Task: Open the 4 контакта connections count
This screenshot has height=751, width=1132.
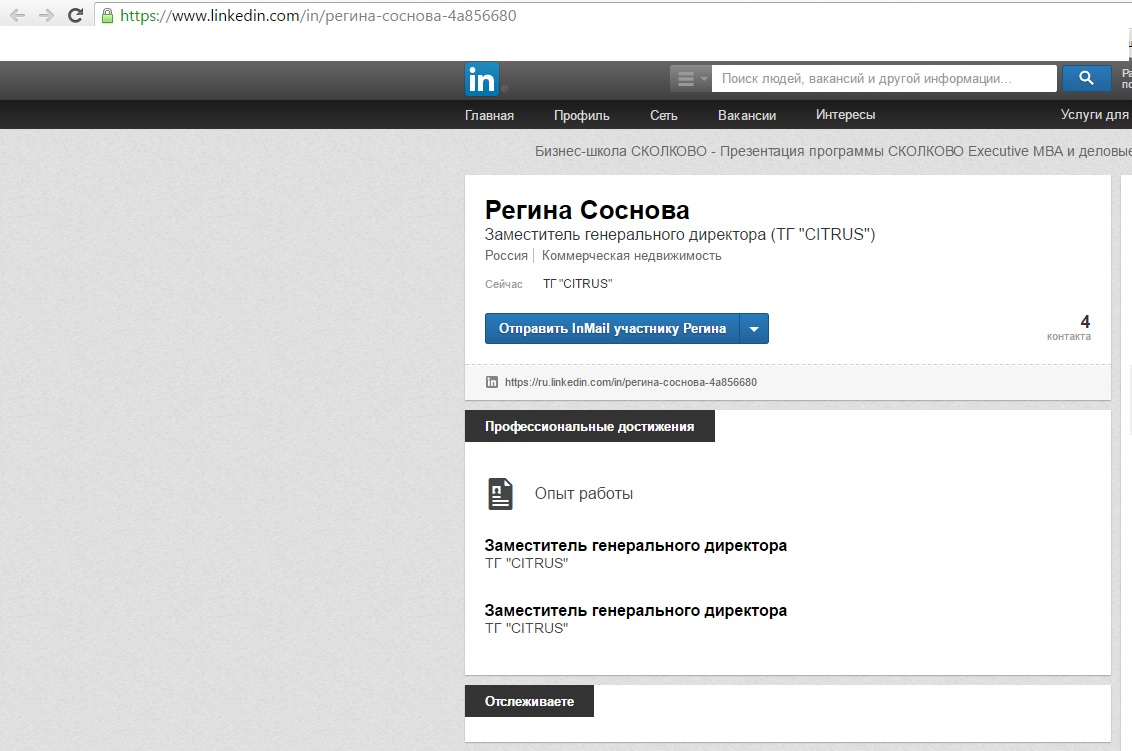Action: [1069, 326]
